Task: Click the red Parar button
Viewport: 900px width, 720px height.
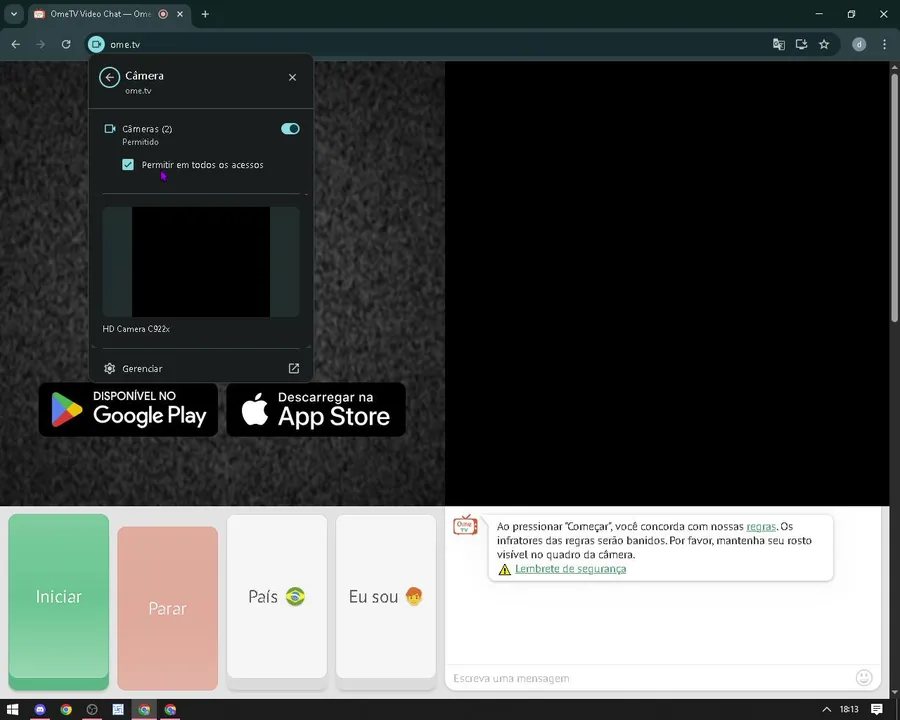Action: [168, 608]
